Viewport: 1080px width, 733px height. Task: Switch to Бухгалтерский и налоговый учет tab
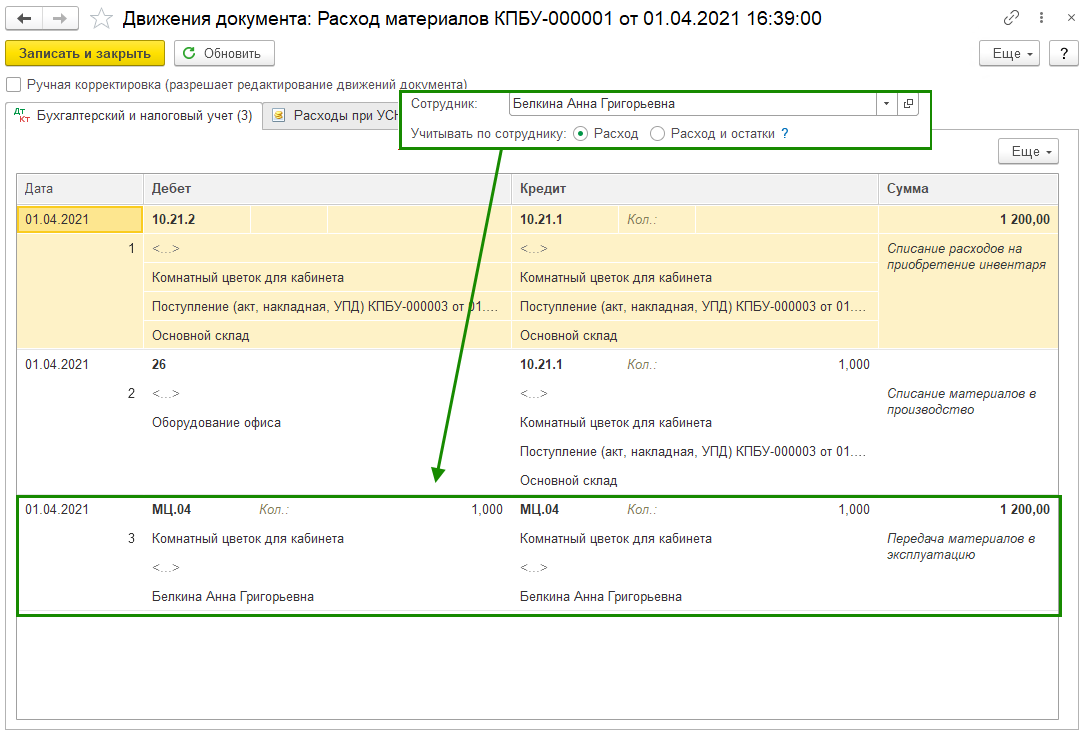pyautogui.click(x=134, y=116)
